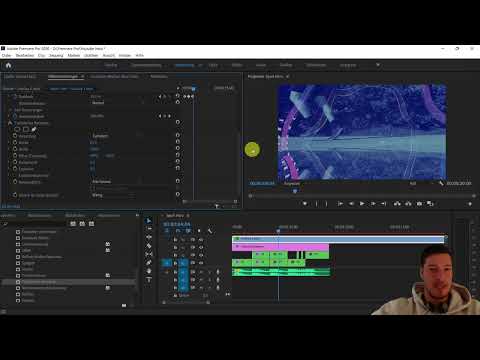Open Sequenz menu
The width and height of the screenshot is (480, 360).
(x=56, y=55)
